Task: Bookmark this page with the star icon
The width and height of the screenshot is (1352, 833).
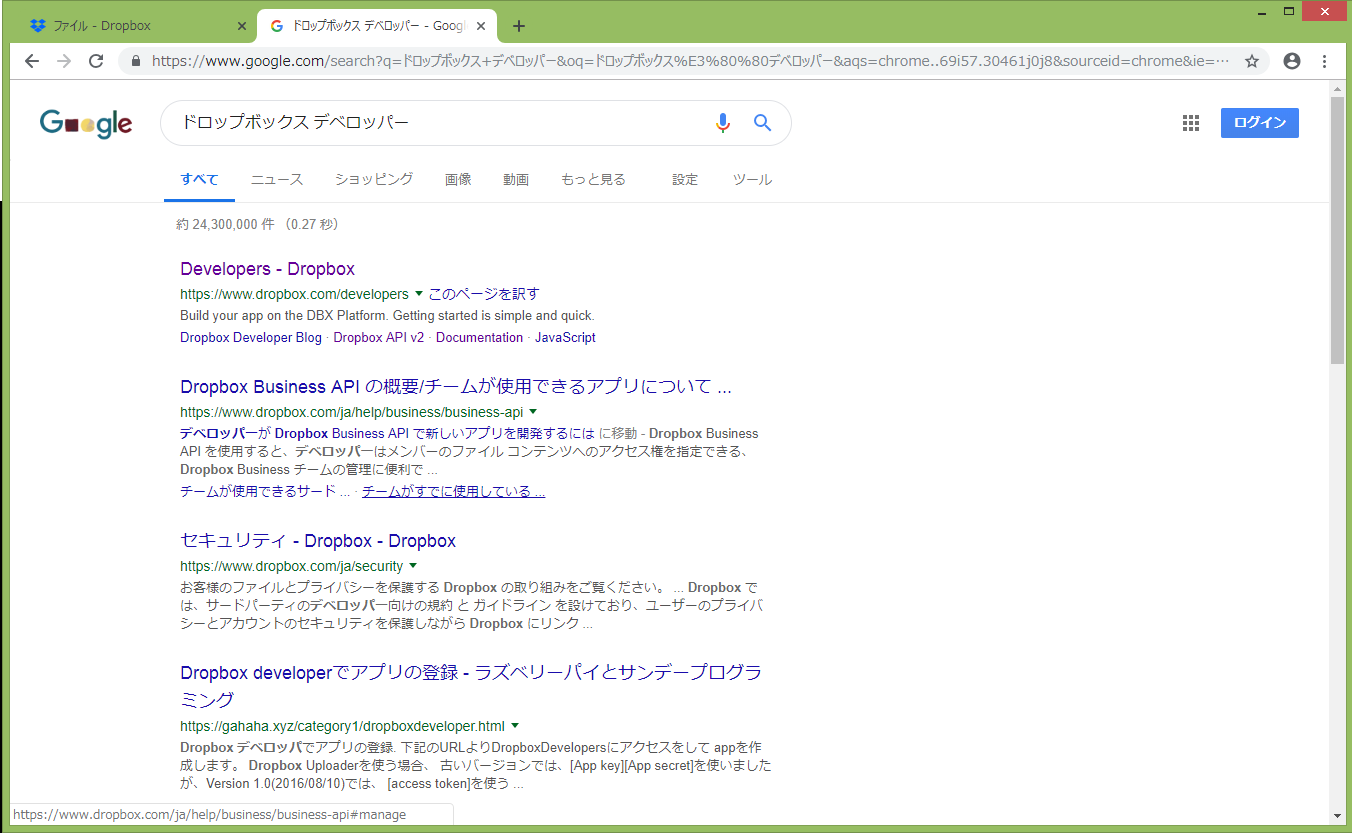Action: click(x=1251, y=61)
